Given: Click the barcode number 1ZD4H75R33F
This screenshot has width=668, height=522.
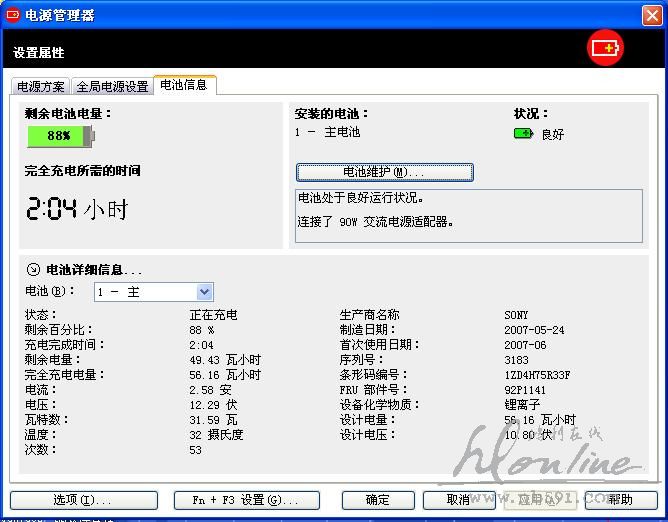Looking at the screenshot, I should tap(537, 375).
